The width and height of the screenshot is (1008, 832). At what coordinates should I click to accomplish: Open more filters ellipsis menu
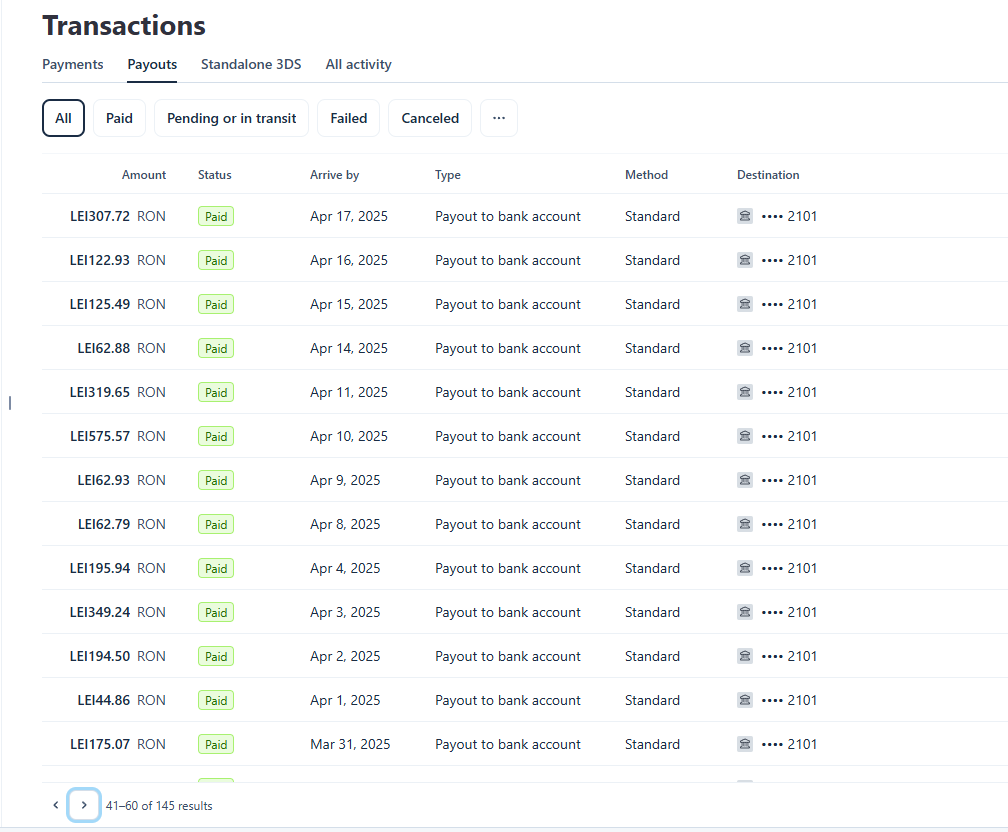coord(499,118)
